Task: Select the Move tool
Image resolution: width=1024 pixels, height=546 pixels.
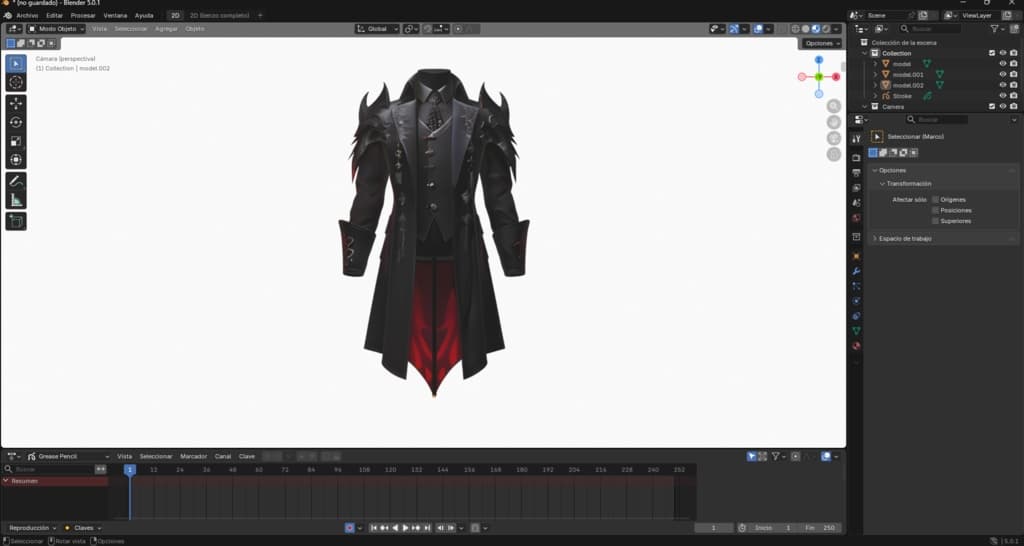Action: coord(16,103)
